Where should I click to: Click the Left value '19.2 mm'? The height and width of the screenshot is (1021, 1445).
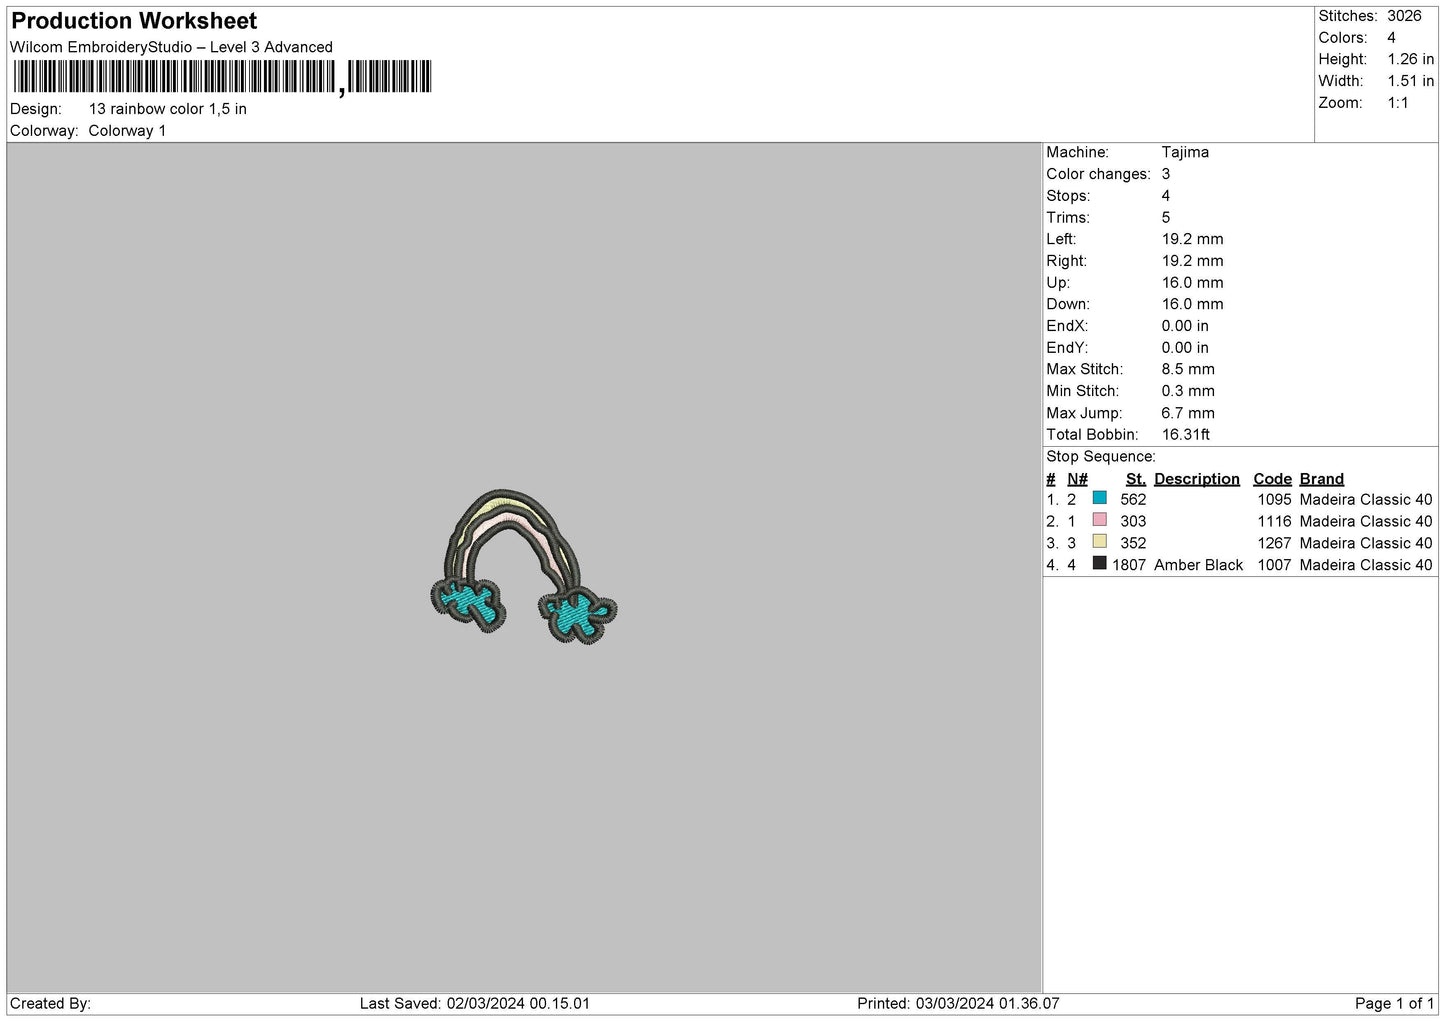(1192, 239)
